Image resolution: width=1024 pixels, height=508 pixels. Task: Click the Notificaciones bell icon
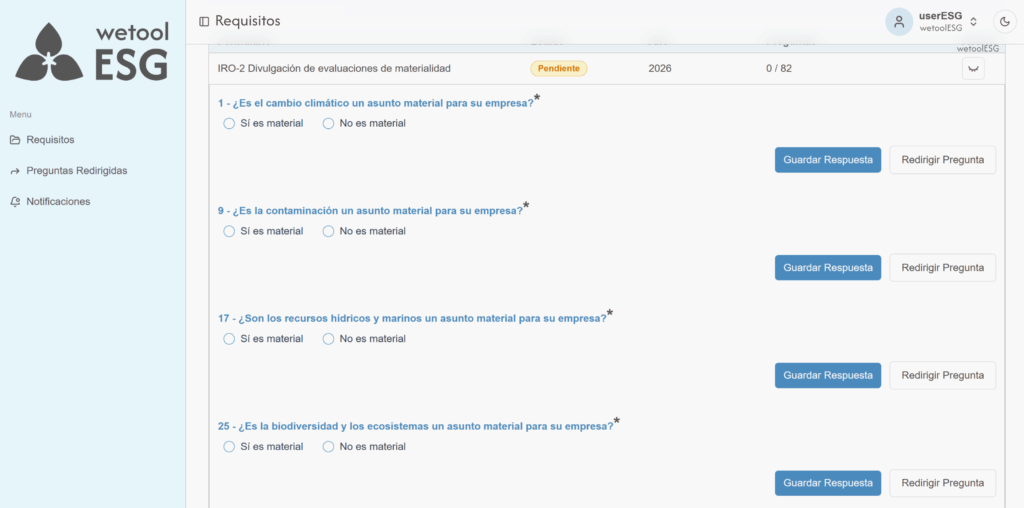(15, 202)
